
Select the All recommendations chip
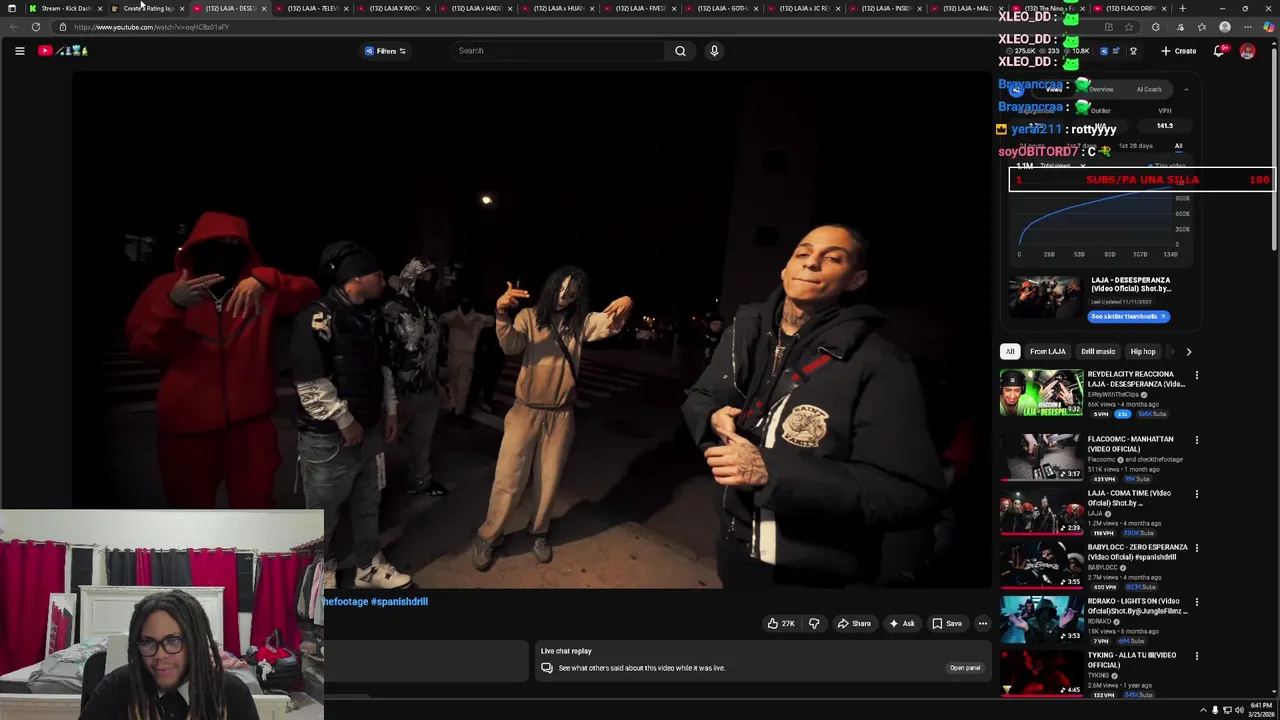click(x=1010, y=352)
